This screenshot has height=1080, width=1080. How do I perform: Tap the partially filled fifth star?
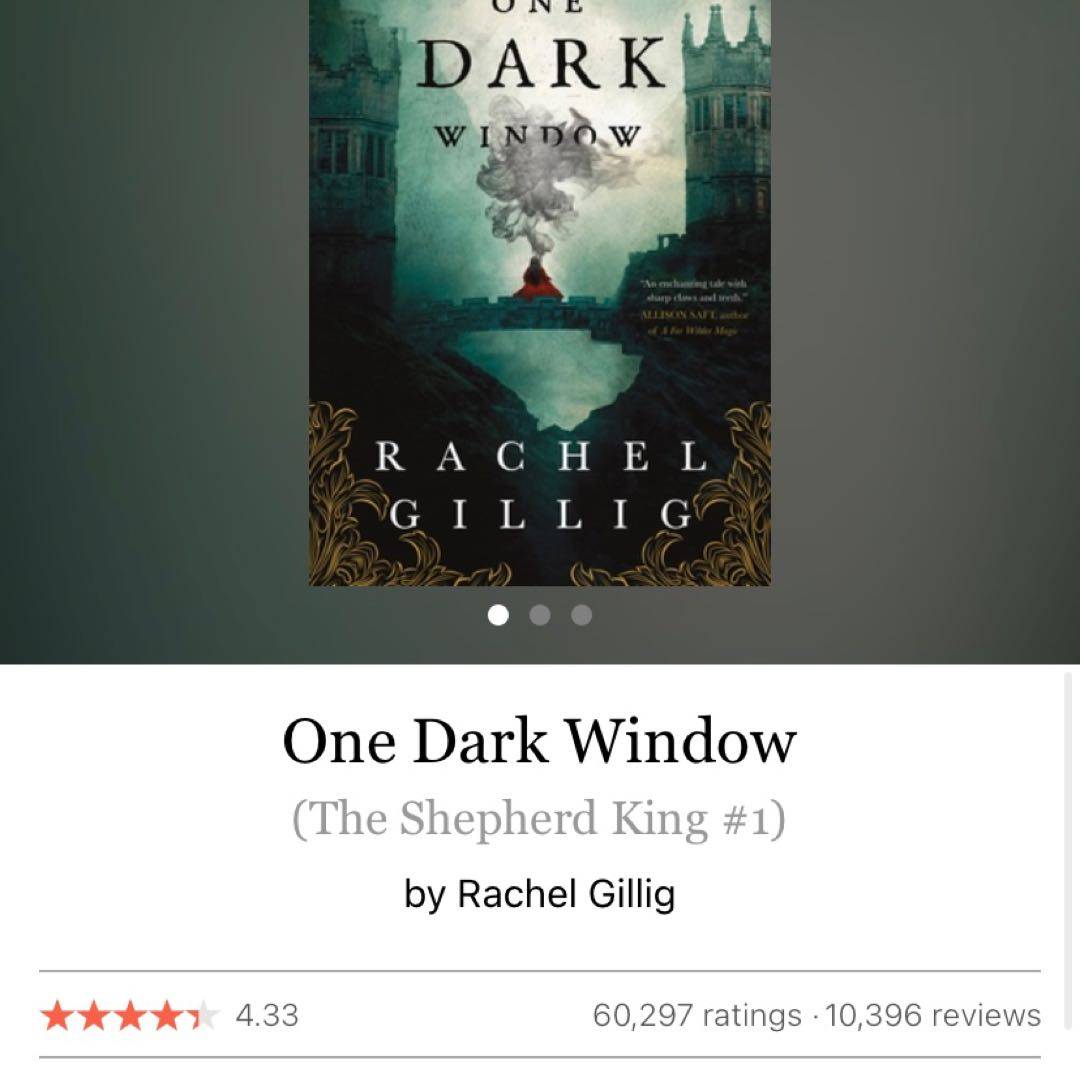click(x=201, y=1016)
